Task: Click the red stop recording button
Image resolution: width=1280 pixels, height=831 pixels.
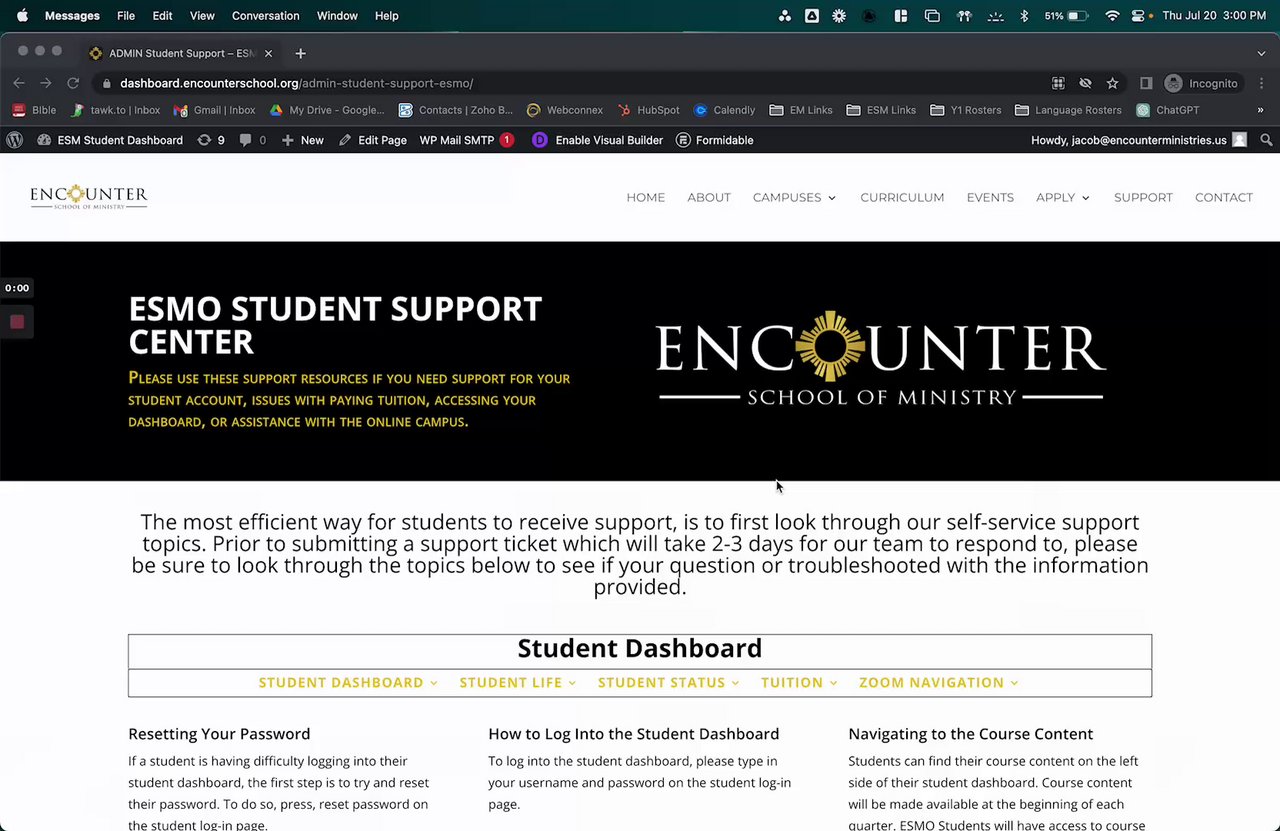Action: tap(17, 322)
